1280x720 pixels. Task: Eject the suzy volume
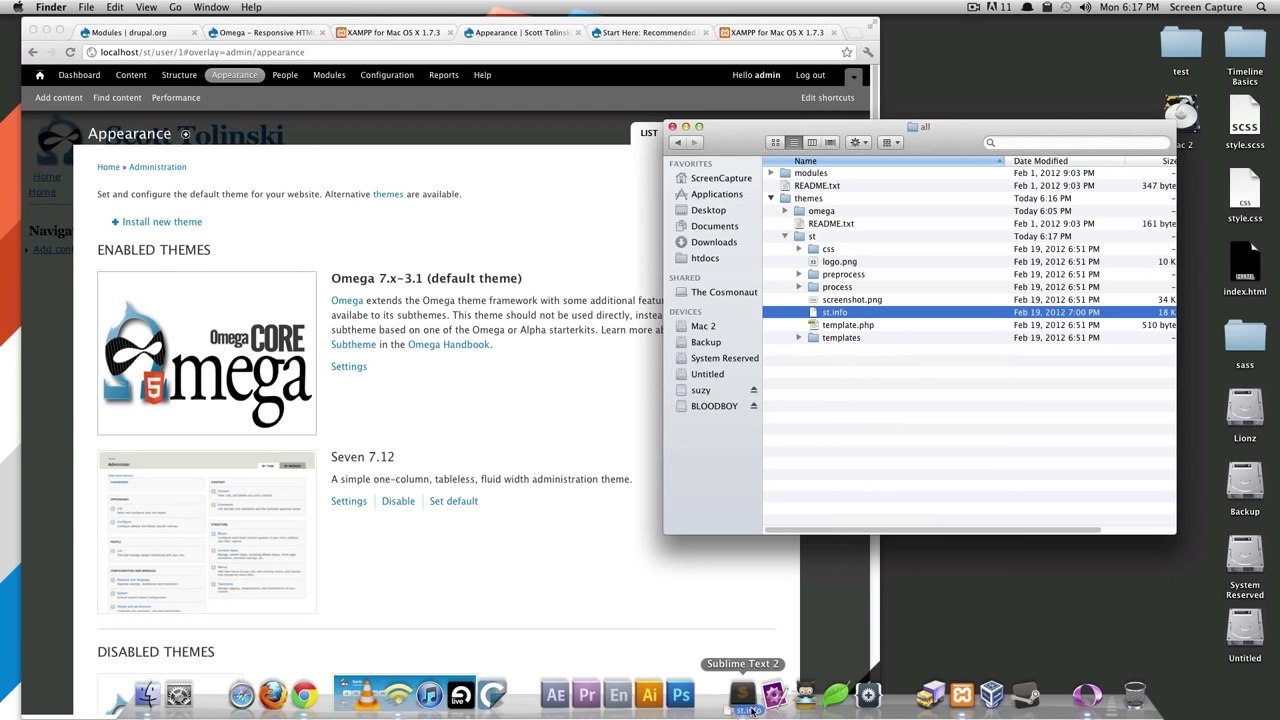753,390
